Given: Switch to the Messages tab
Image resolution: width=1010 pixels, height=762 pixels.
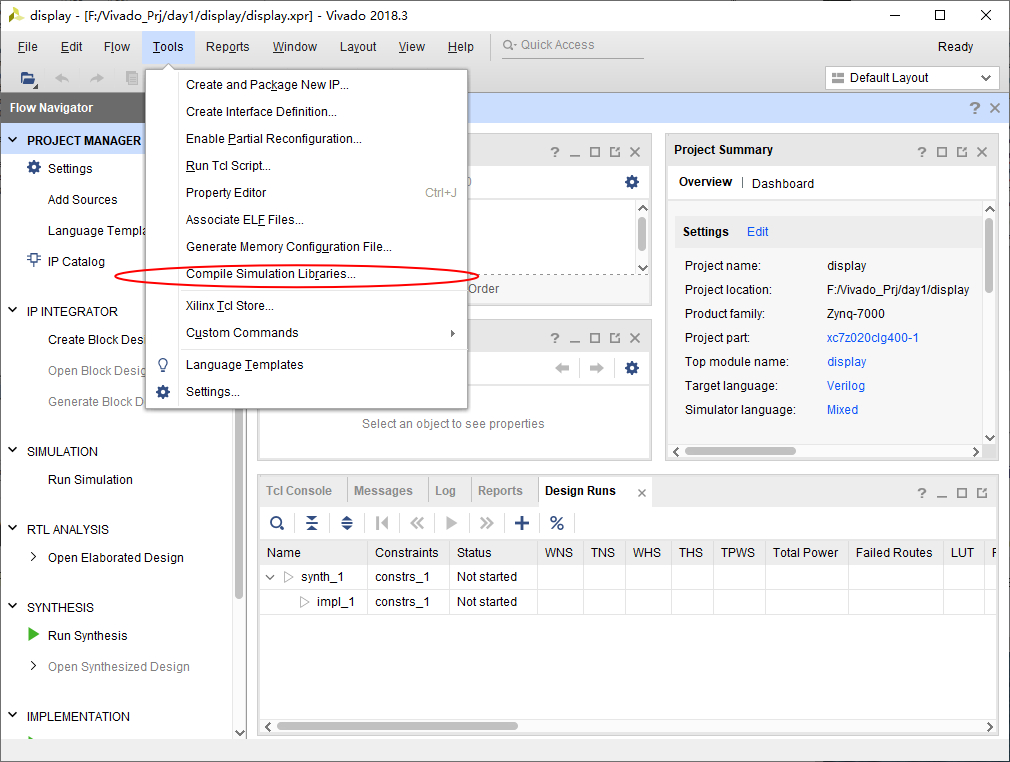Looking at the screenshot, I should (x=383, y=491).
